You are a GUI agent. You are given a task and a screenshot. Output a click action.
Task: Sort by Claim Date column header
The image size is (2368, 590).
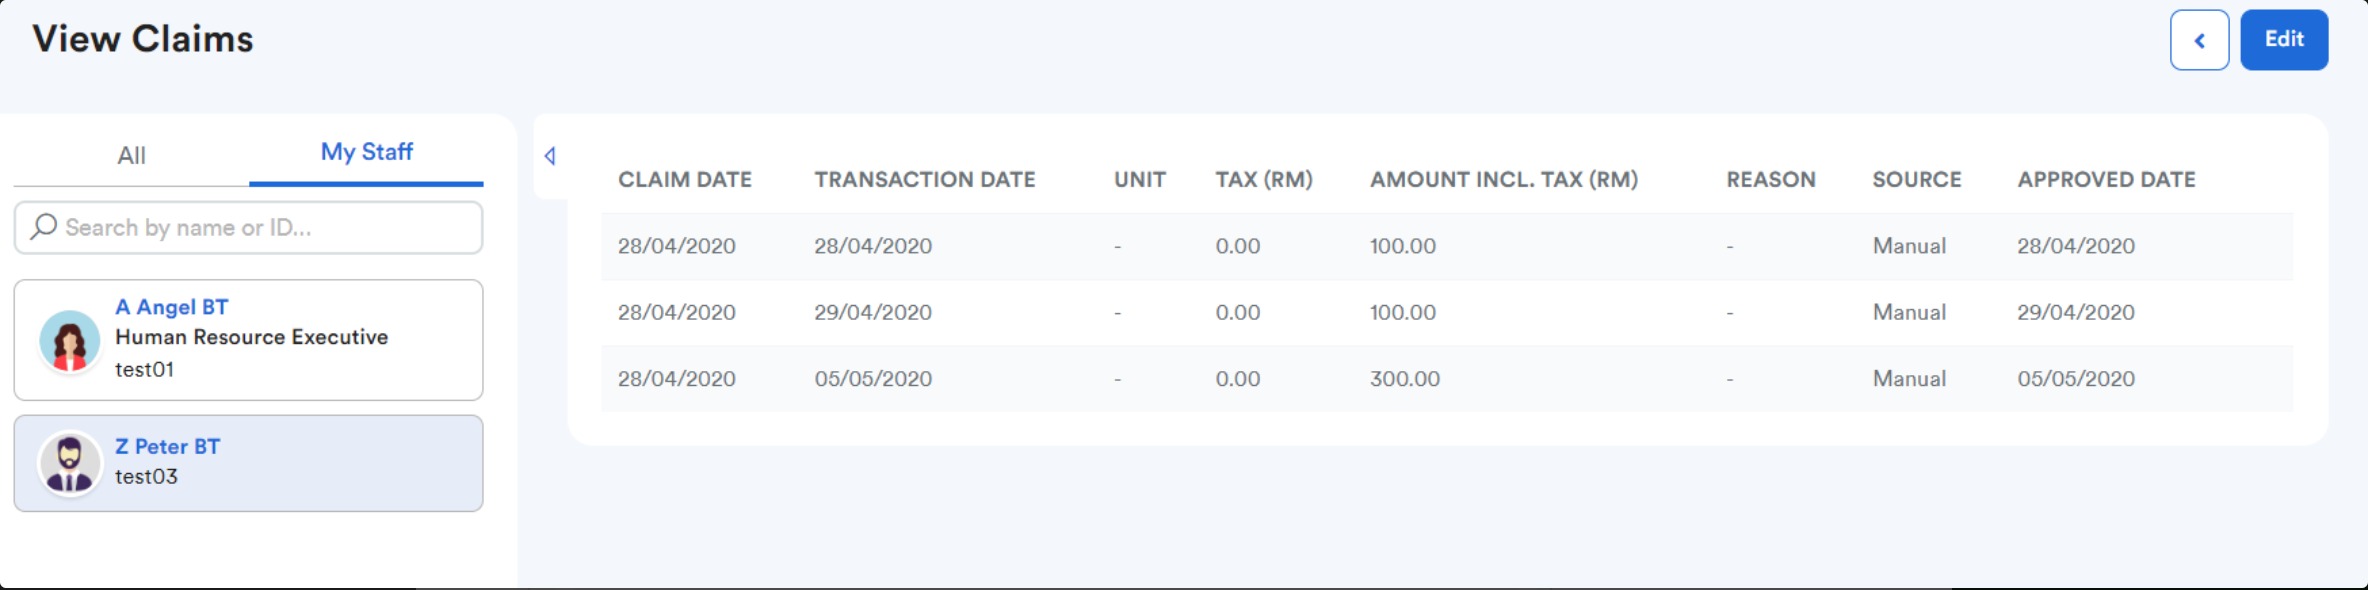pyautogui.click(x=685, y=180)
